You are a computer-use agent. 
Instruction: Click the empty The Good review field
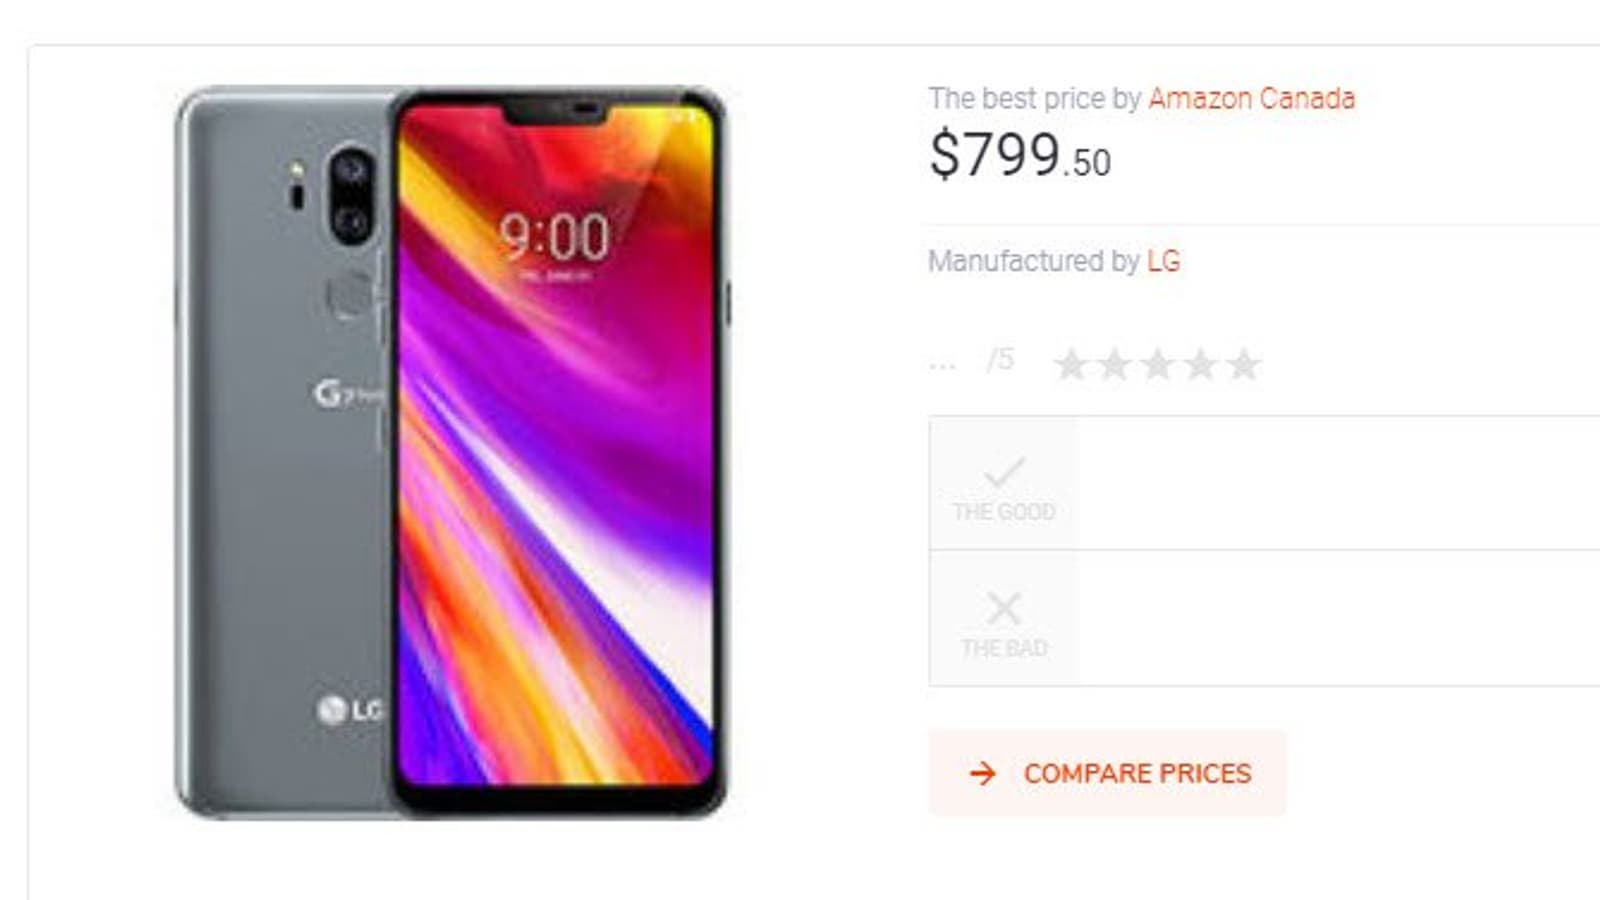1339,483
